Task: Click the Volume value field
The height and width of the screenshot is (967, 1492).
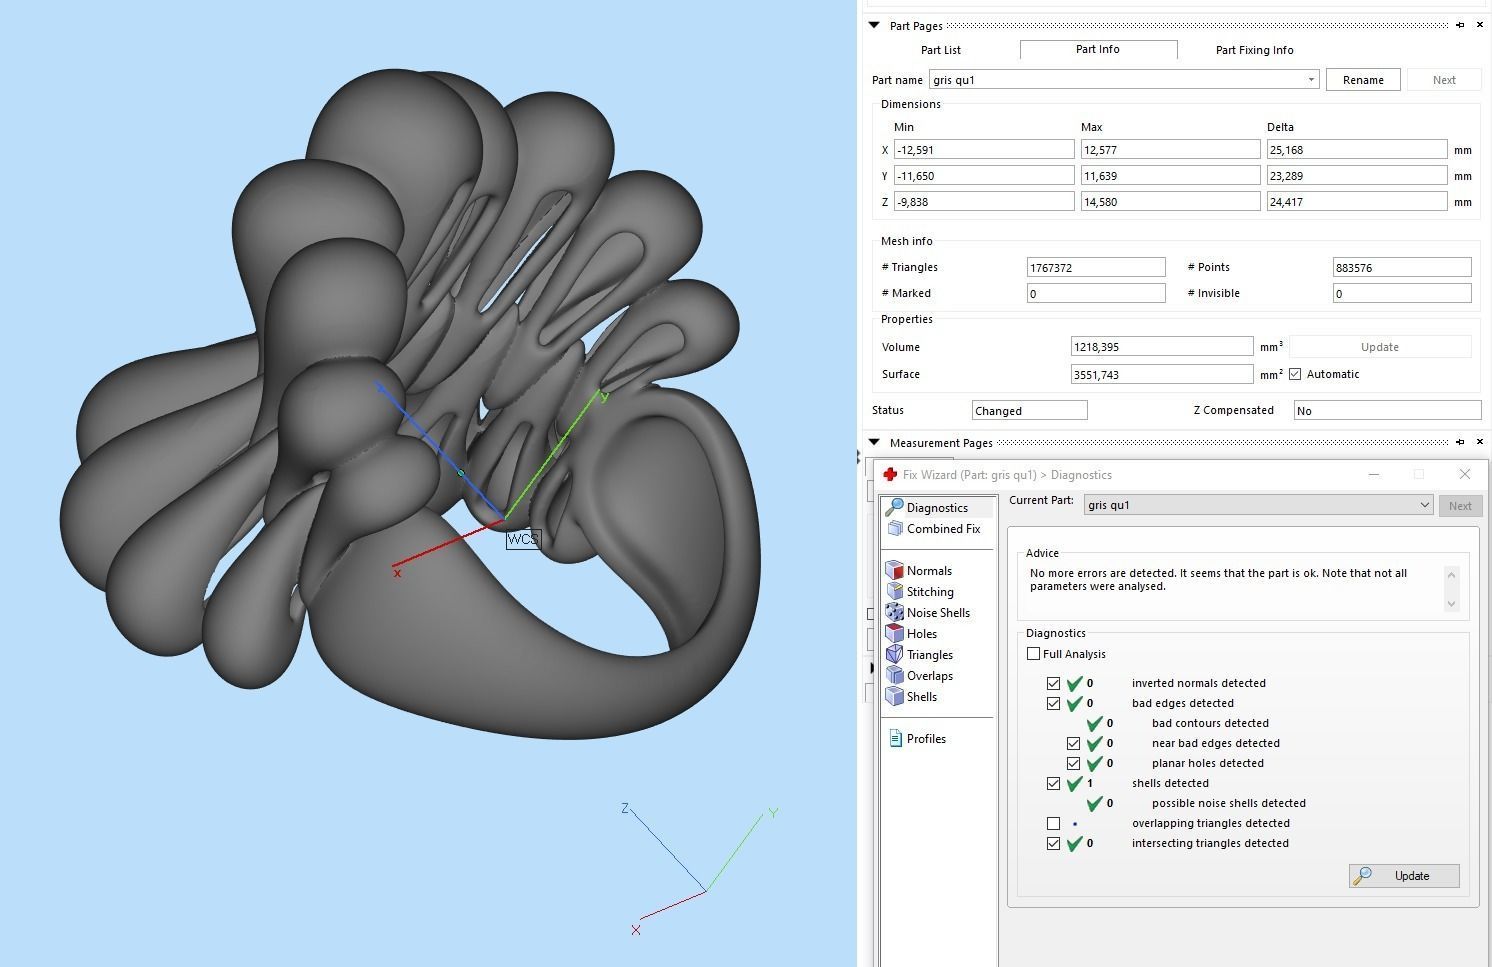Action: click(1162, 347)
